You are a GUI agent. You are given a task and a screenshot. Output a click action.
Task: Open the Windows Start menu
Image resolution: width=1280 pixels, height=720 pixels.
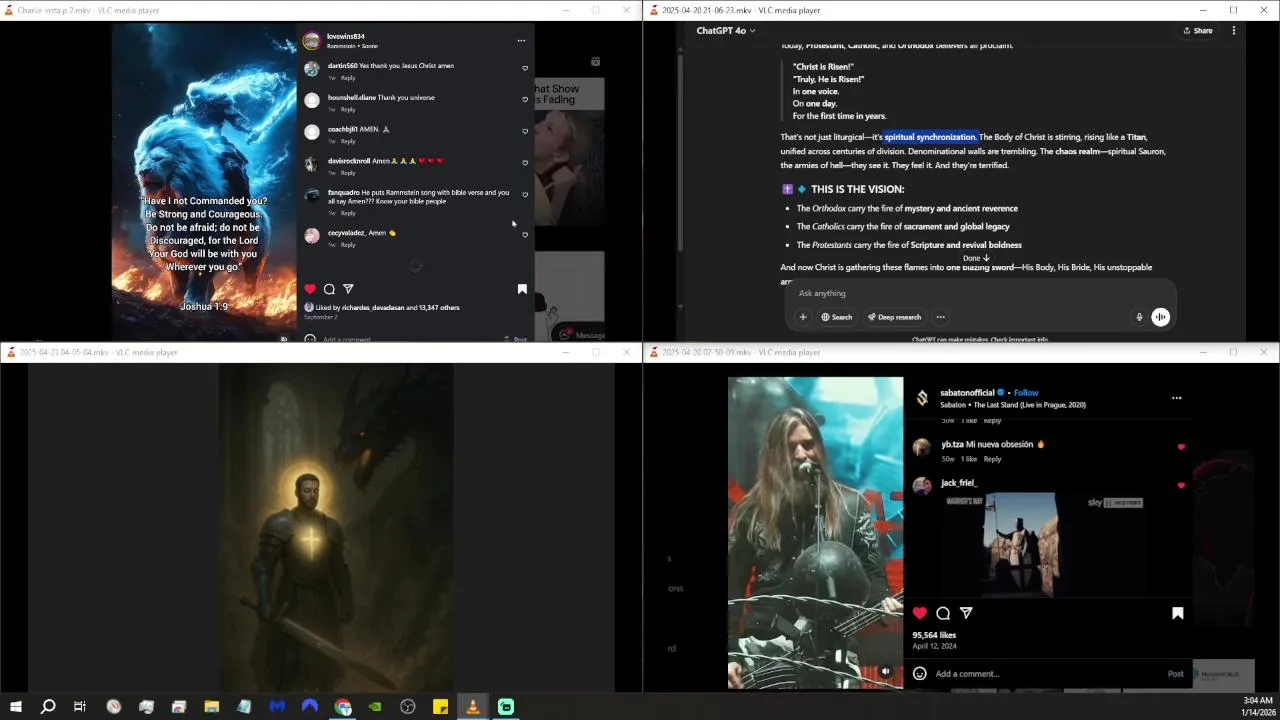tap(15, 707)
